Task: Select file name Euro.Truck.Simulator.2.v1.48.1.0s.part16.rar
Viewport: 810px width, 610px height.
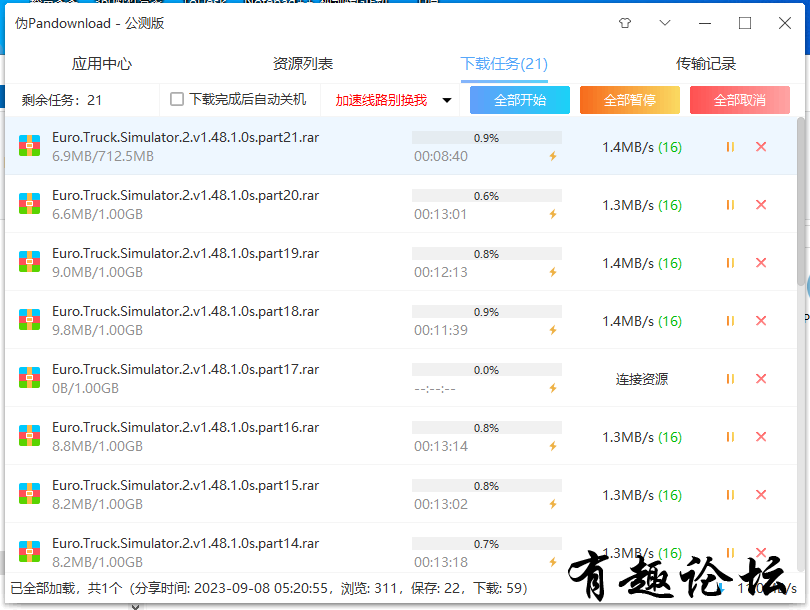Action: pyautogui.click(x=185, y=427)
